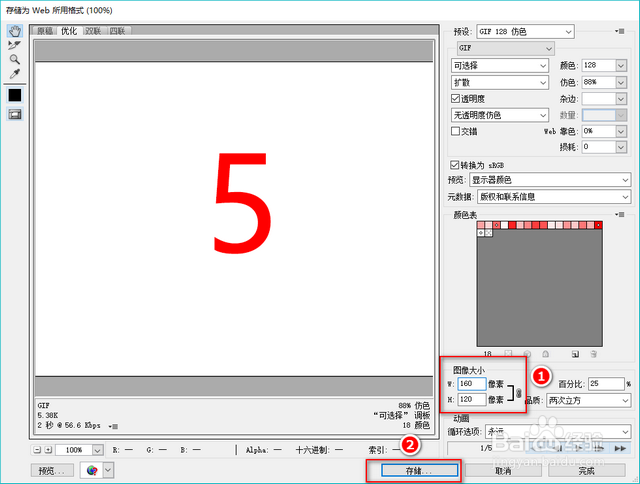The image size is (640, 484).
Task: Click the lock selected color icon
Action: pos(546,354)
